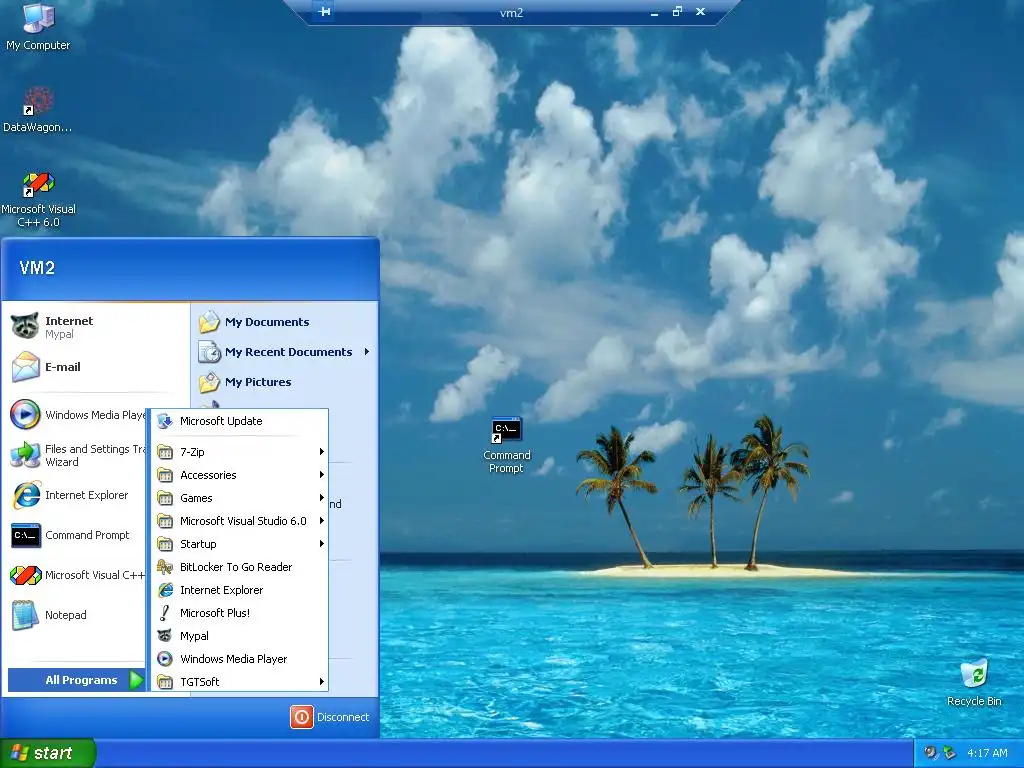The height and width of the screenshot is (768, 1024).
Task: Restore down the vm2 remote session window
Action: [677, 11]
